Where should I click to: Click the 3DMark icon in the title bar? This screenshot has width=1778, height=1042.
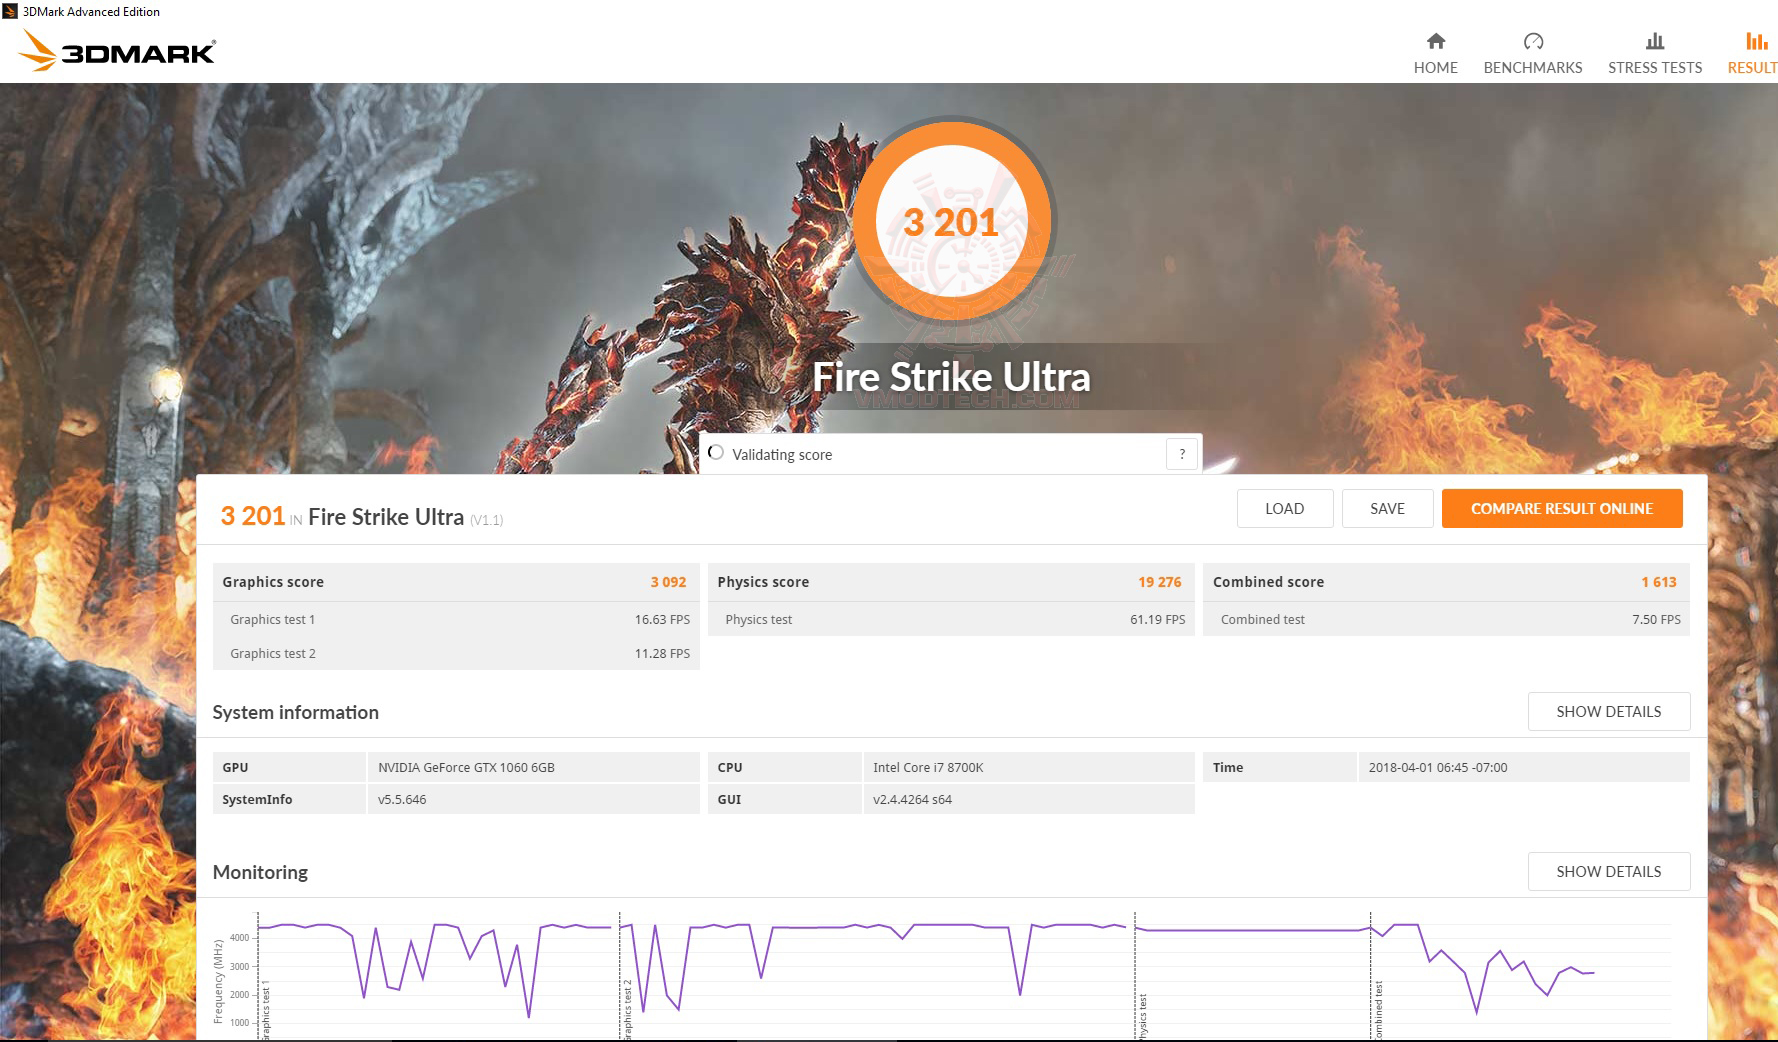point(10,11)
